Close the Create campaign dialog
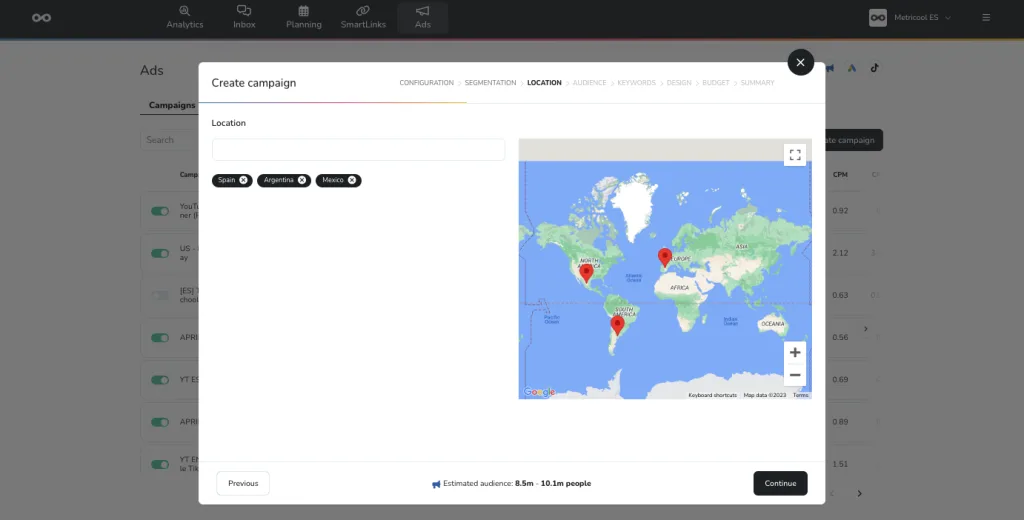 coord(801,62)
